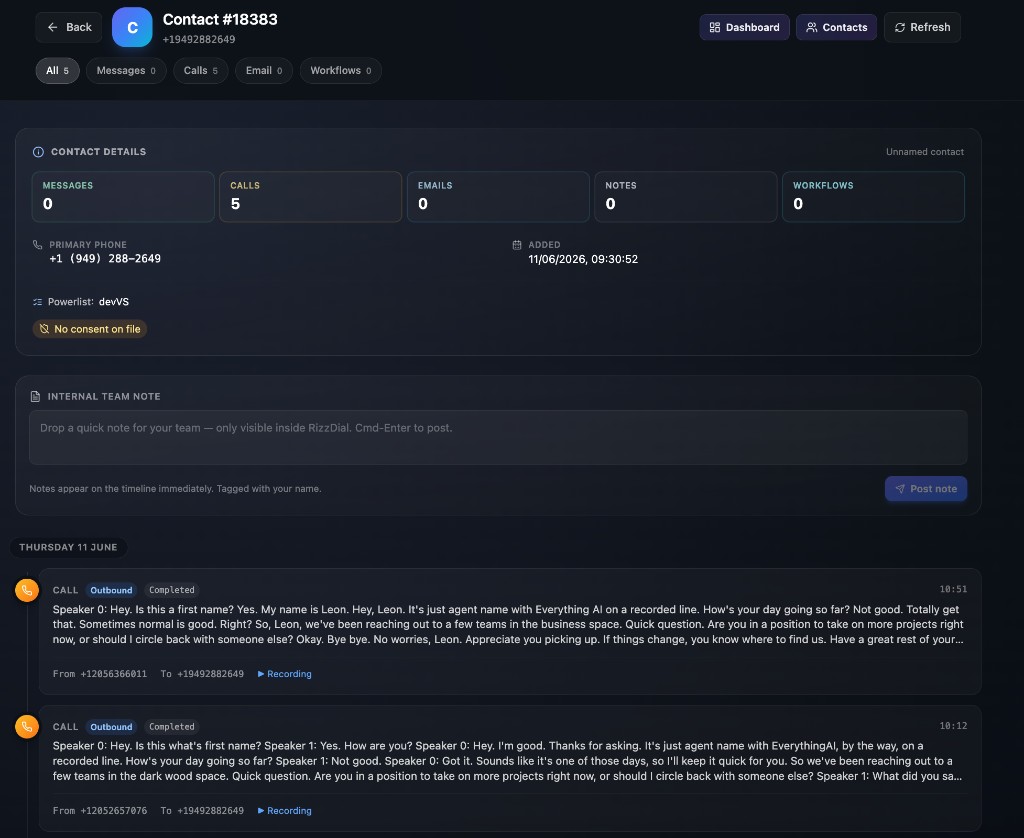Click Outbound tag on the 10:51 call
Viewport: 1024px width, 838px height.
(x=111, y=590)
